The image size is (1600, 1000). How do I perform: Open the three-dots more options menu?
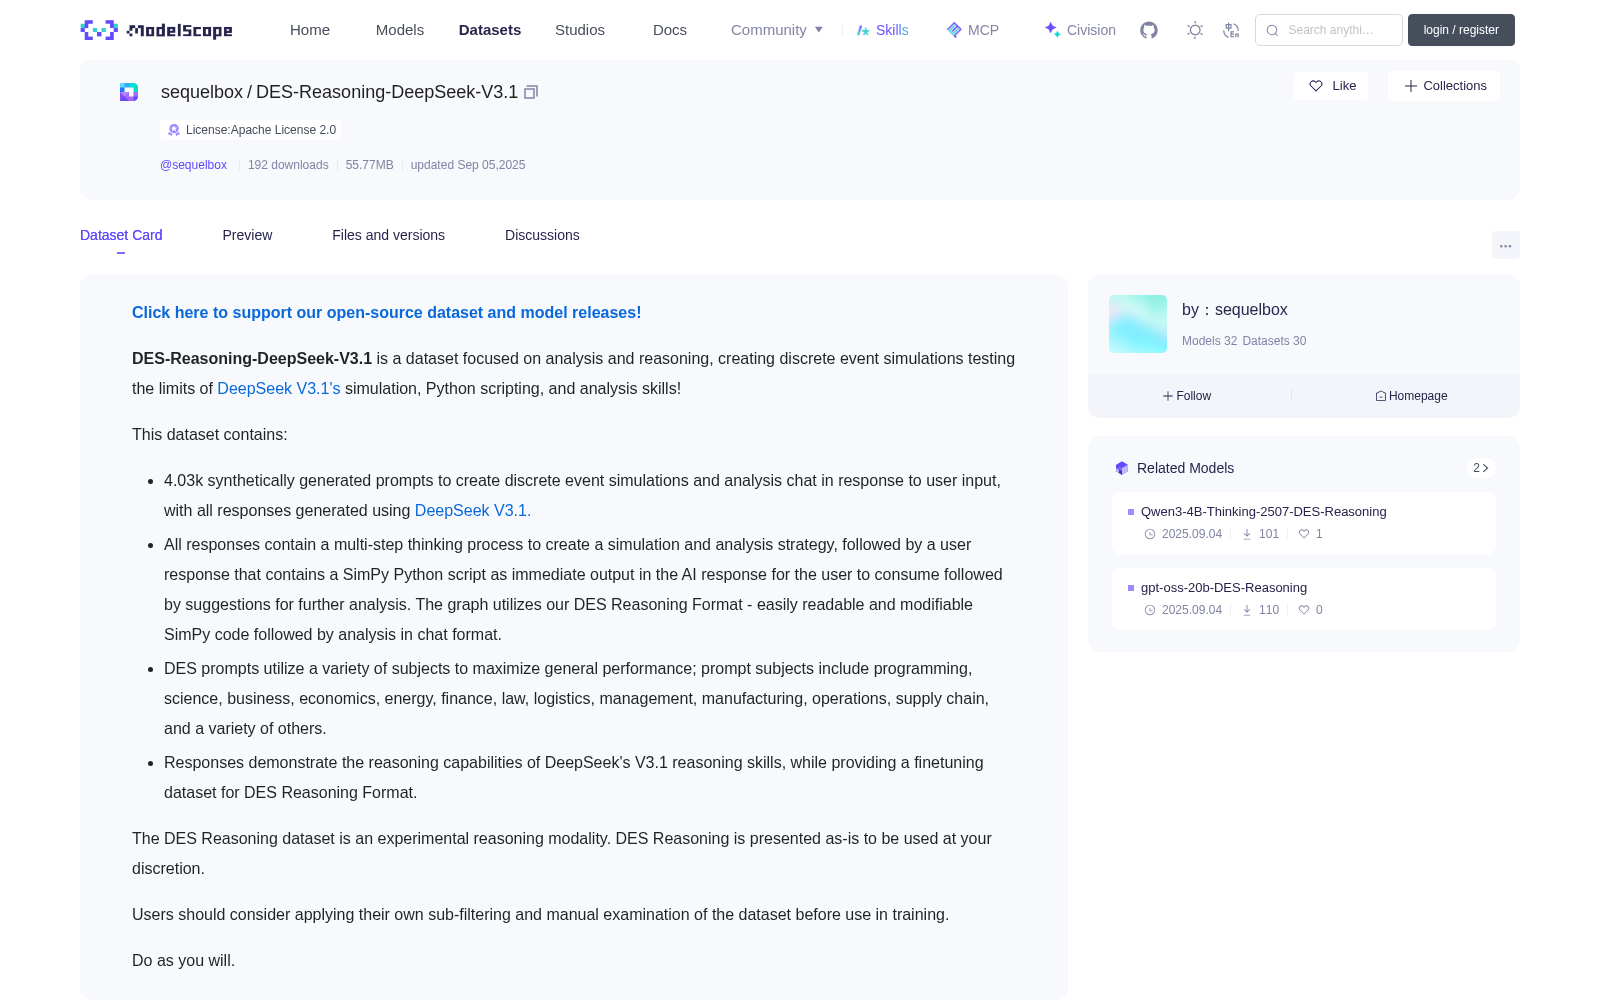pyautogui.click(x=1506, y=245)
